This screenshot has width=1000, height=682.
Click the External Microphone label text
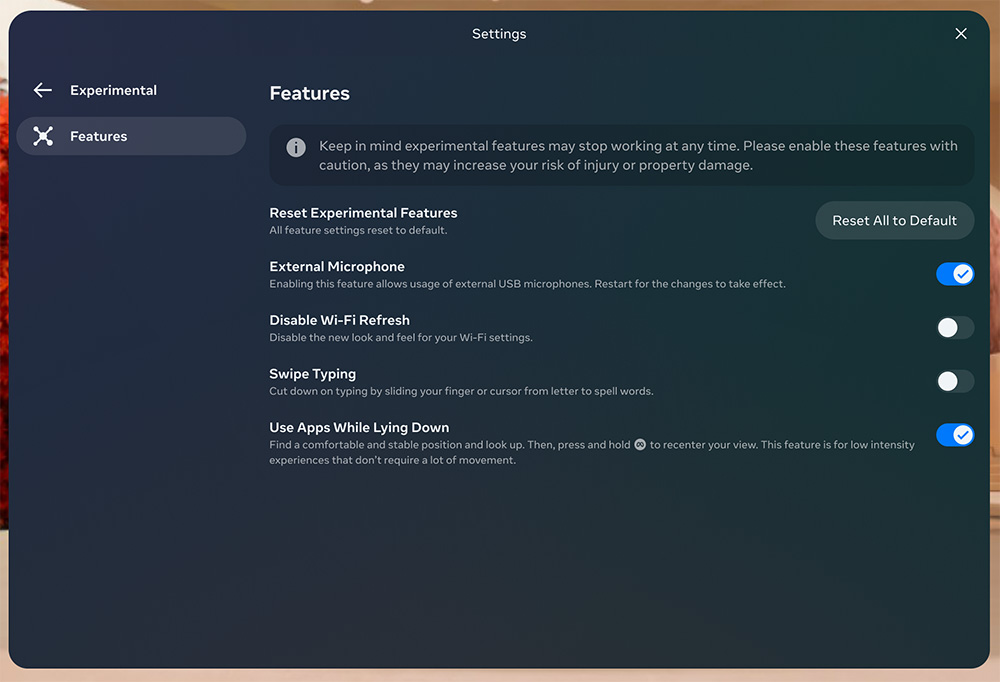pos(337,267)
